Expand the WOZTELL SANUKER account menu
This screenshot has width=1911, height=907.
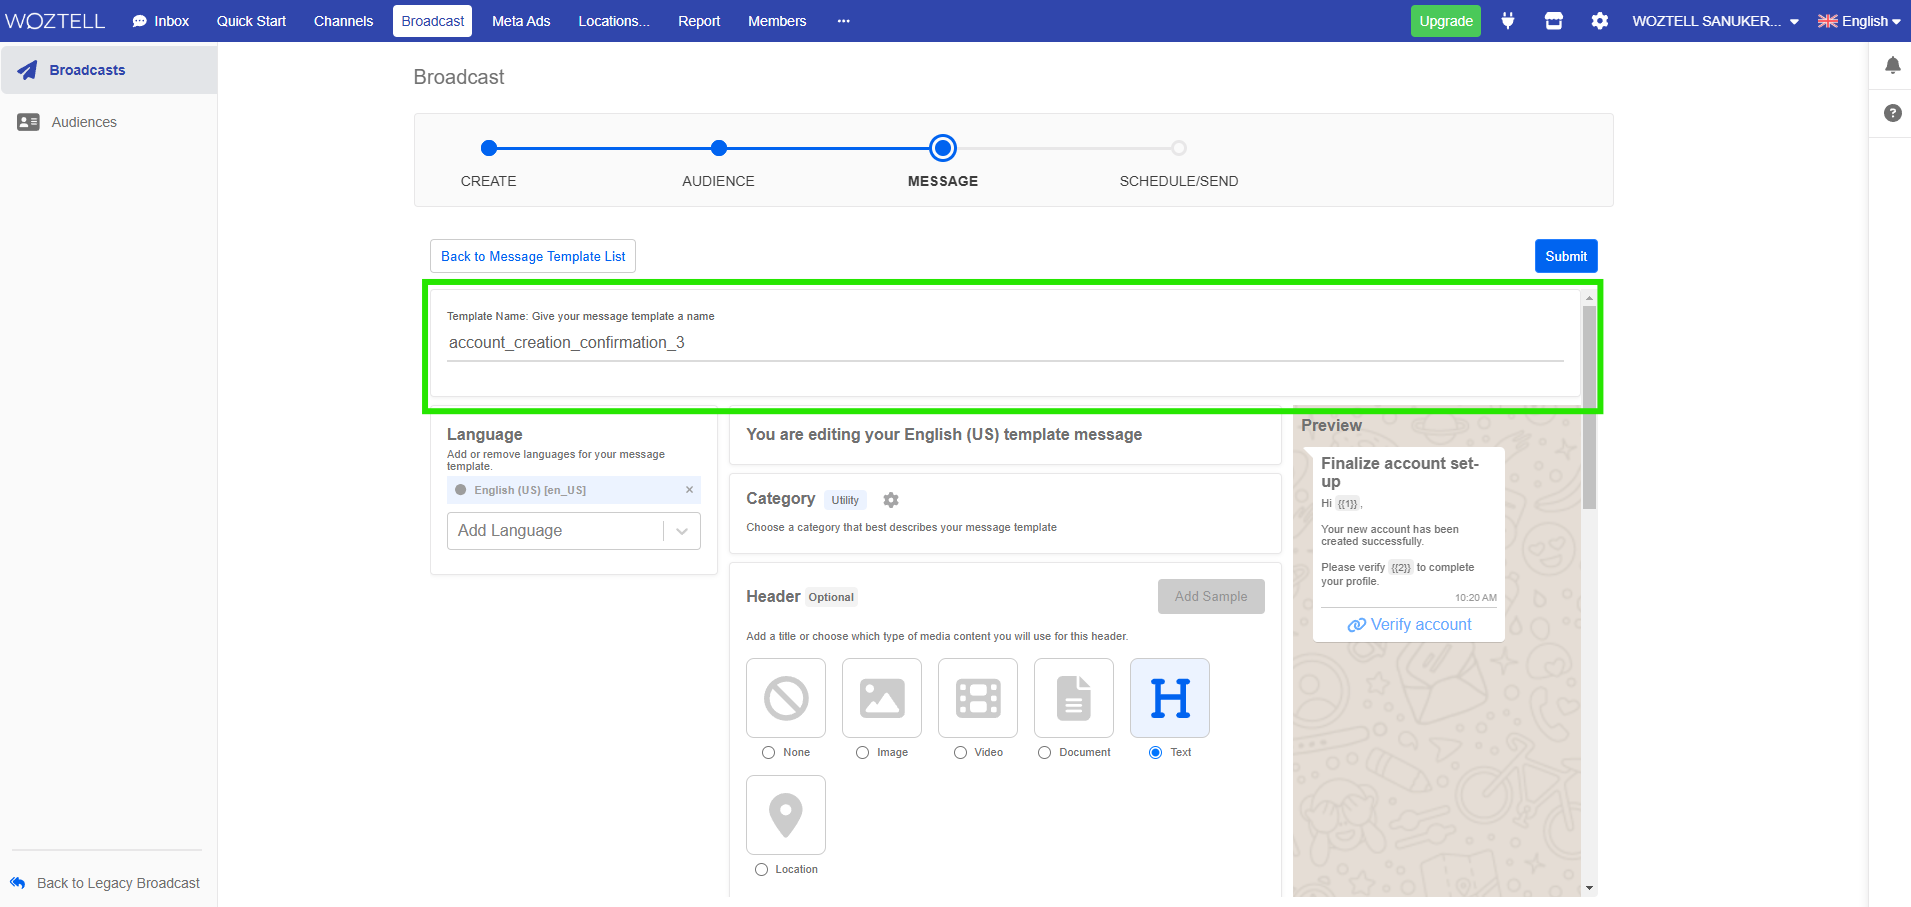coord(1714,21)
